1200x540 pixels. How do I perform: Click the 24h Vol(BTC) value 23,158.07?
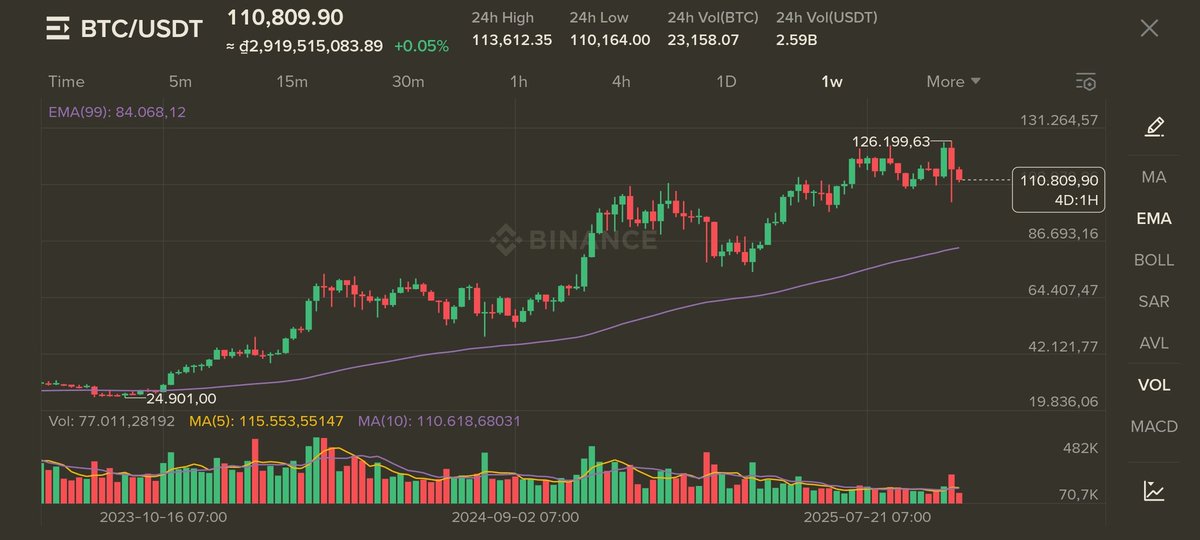[703, 40]
